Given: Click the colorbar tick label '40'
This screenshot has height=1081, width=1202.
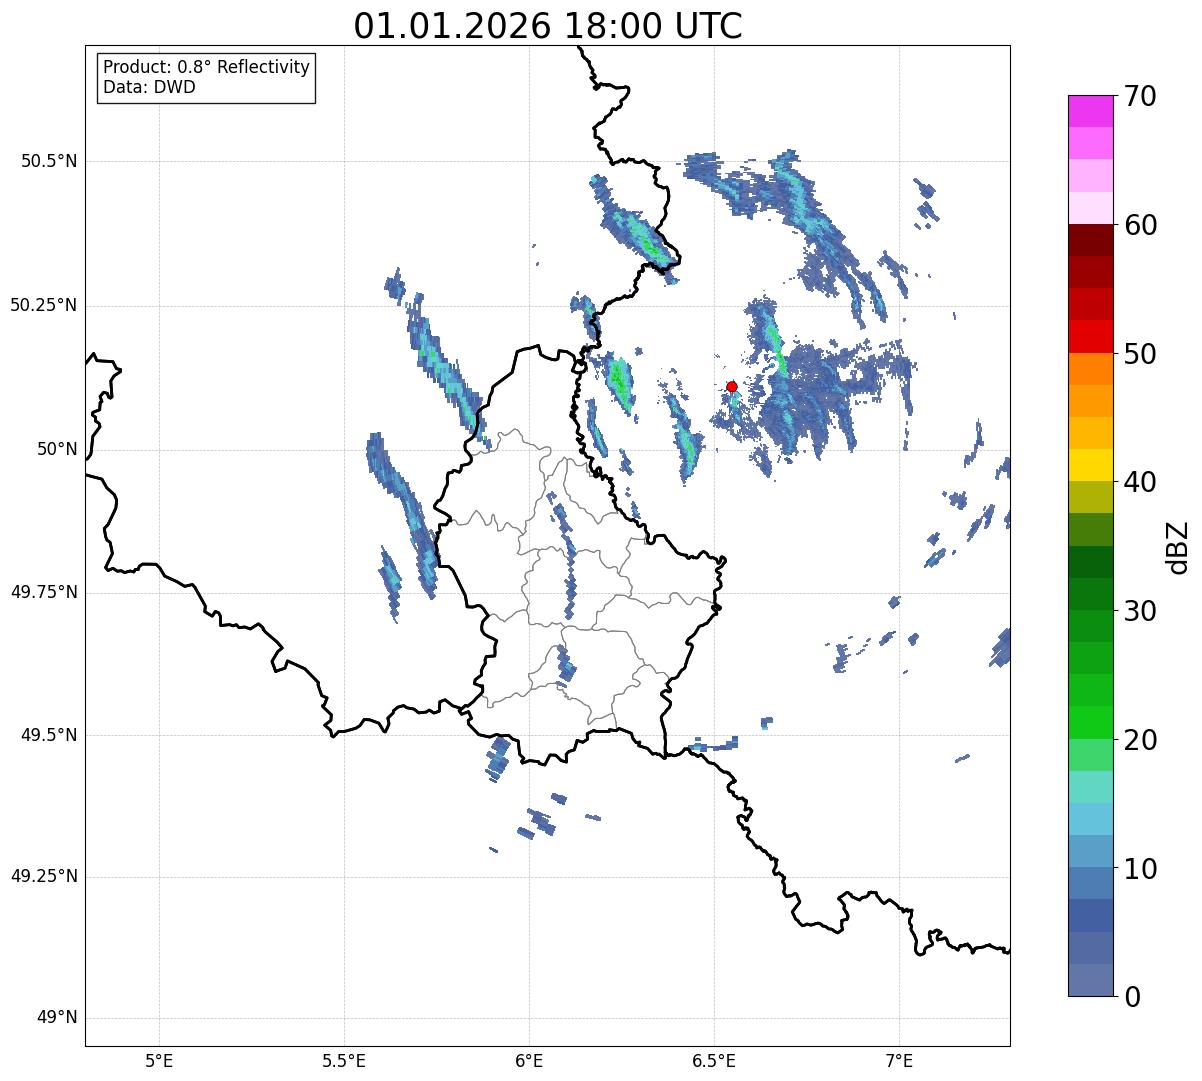Looking at the screenshot, I should pyautogui.click(x=1140, y=482).
